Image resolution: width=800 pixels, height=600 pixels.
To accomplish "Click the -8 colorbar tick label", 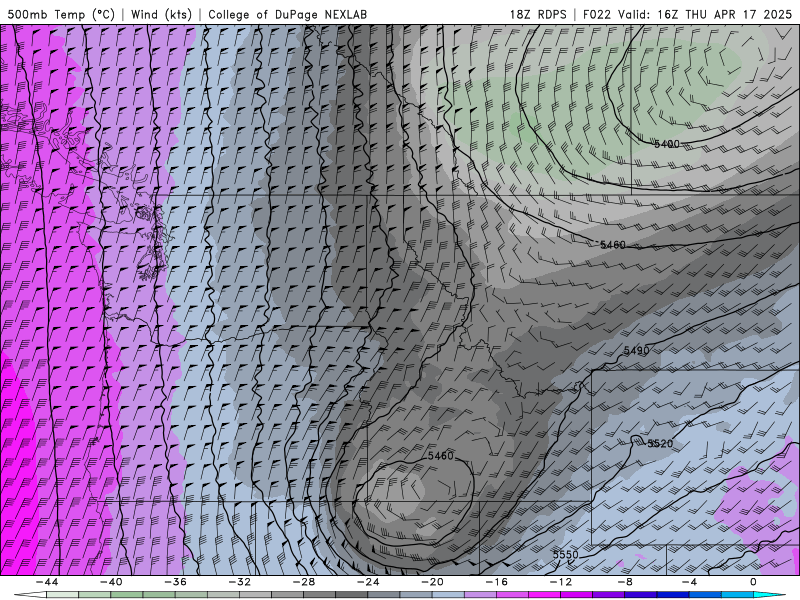I will click(x=625, y=582).
